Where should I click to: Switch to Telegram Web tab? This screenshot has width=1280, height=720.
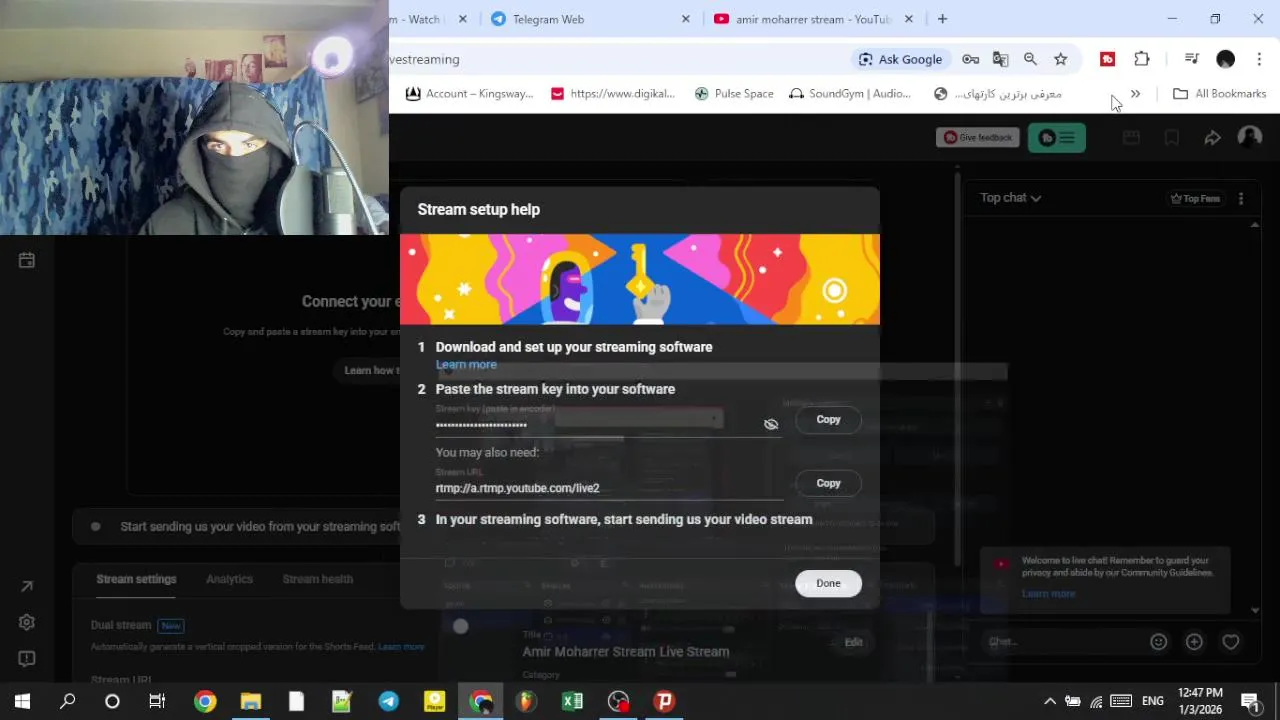(590, 19)
